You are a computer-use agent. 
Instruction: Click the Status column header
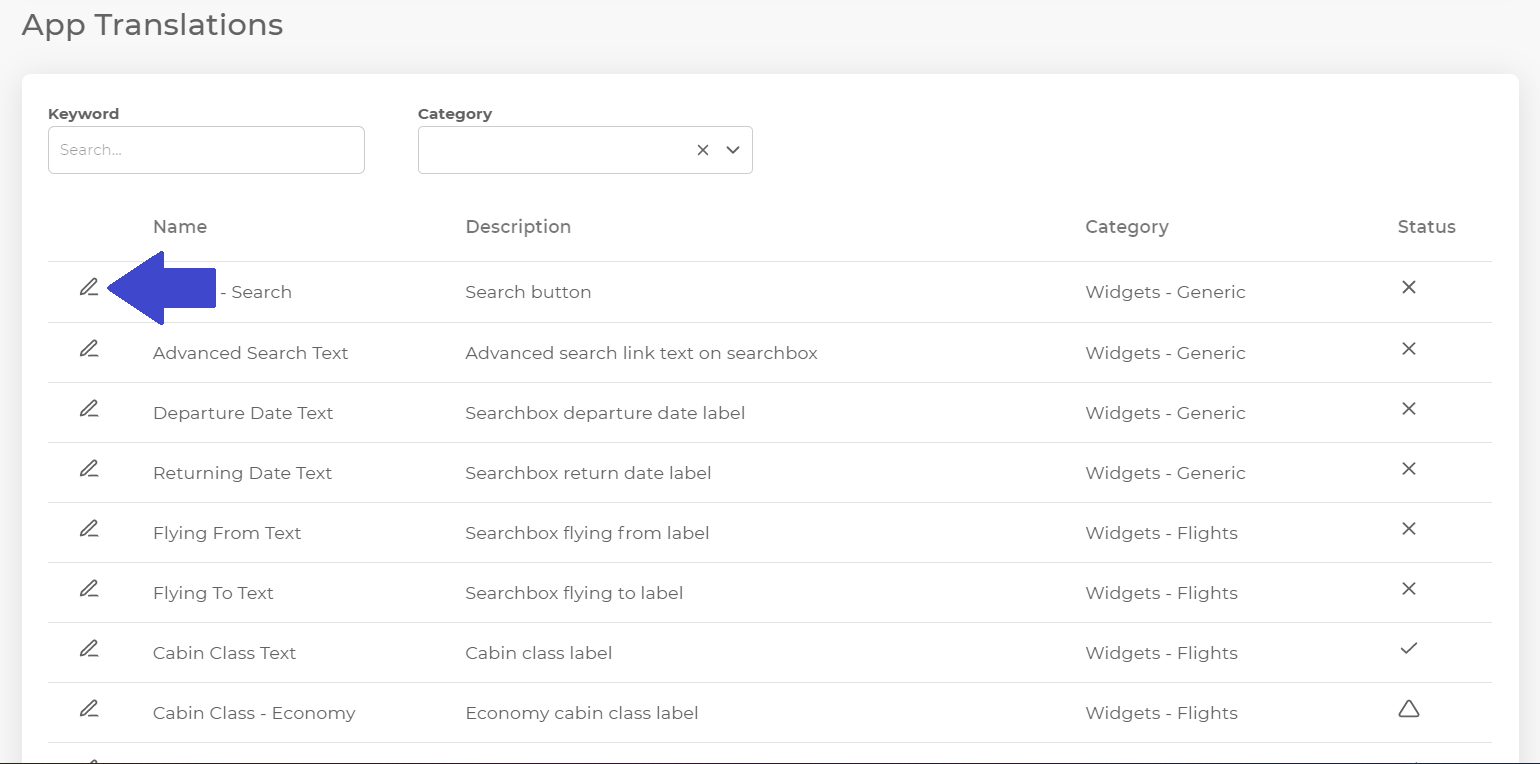coord(1426,227)
